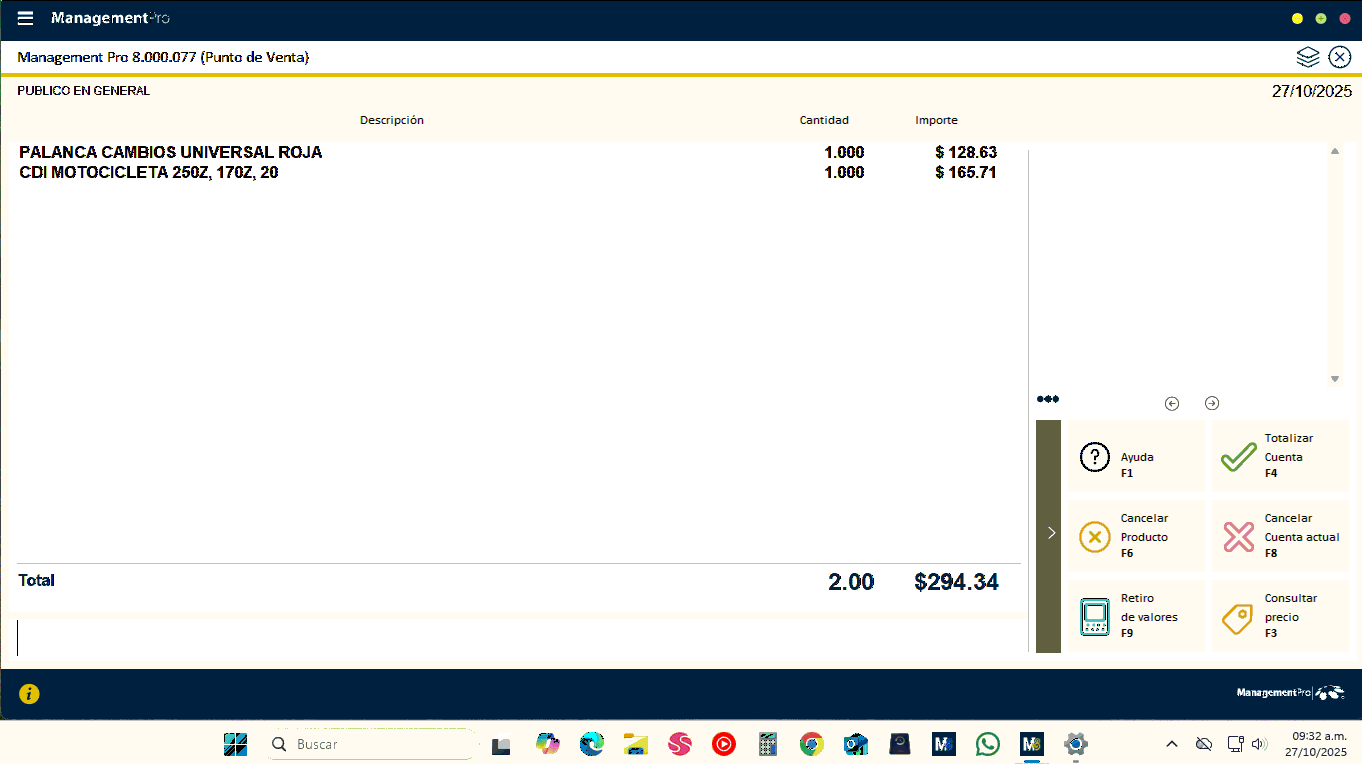Viewport: 1362px width, 764px height.
Task: Click the yellow info icon in the footer
Action: pyautogui.click(x=29, y=694)
